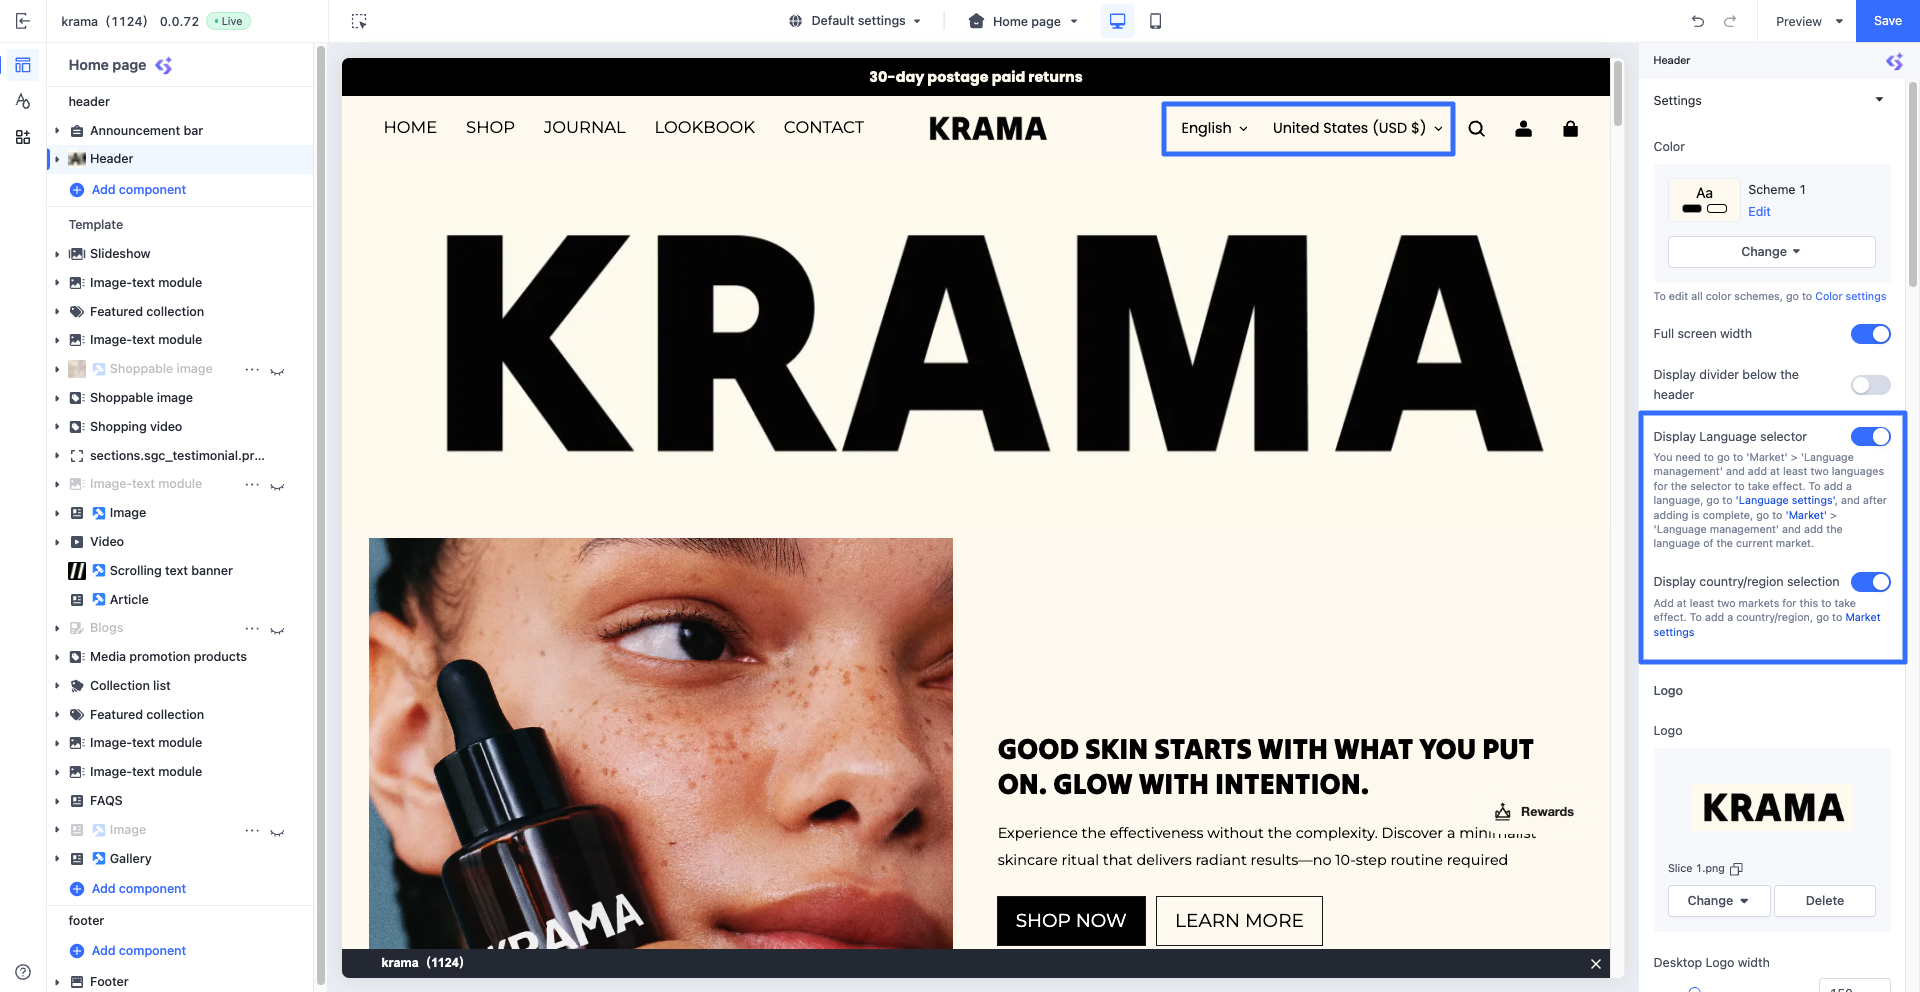Viewport: 1920px width, 992px height.
Task: Show the hidden Blogs section
Action: pos(277,629)
